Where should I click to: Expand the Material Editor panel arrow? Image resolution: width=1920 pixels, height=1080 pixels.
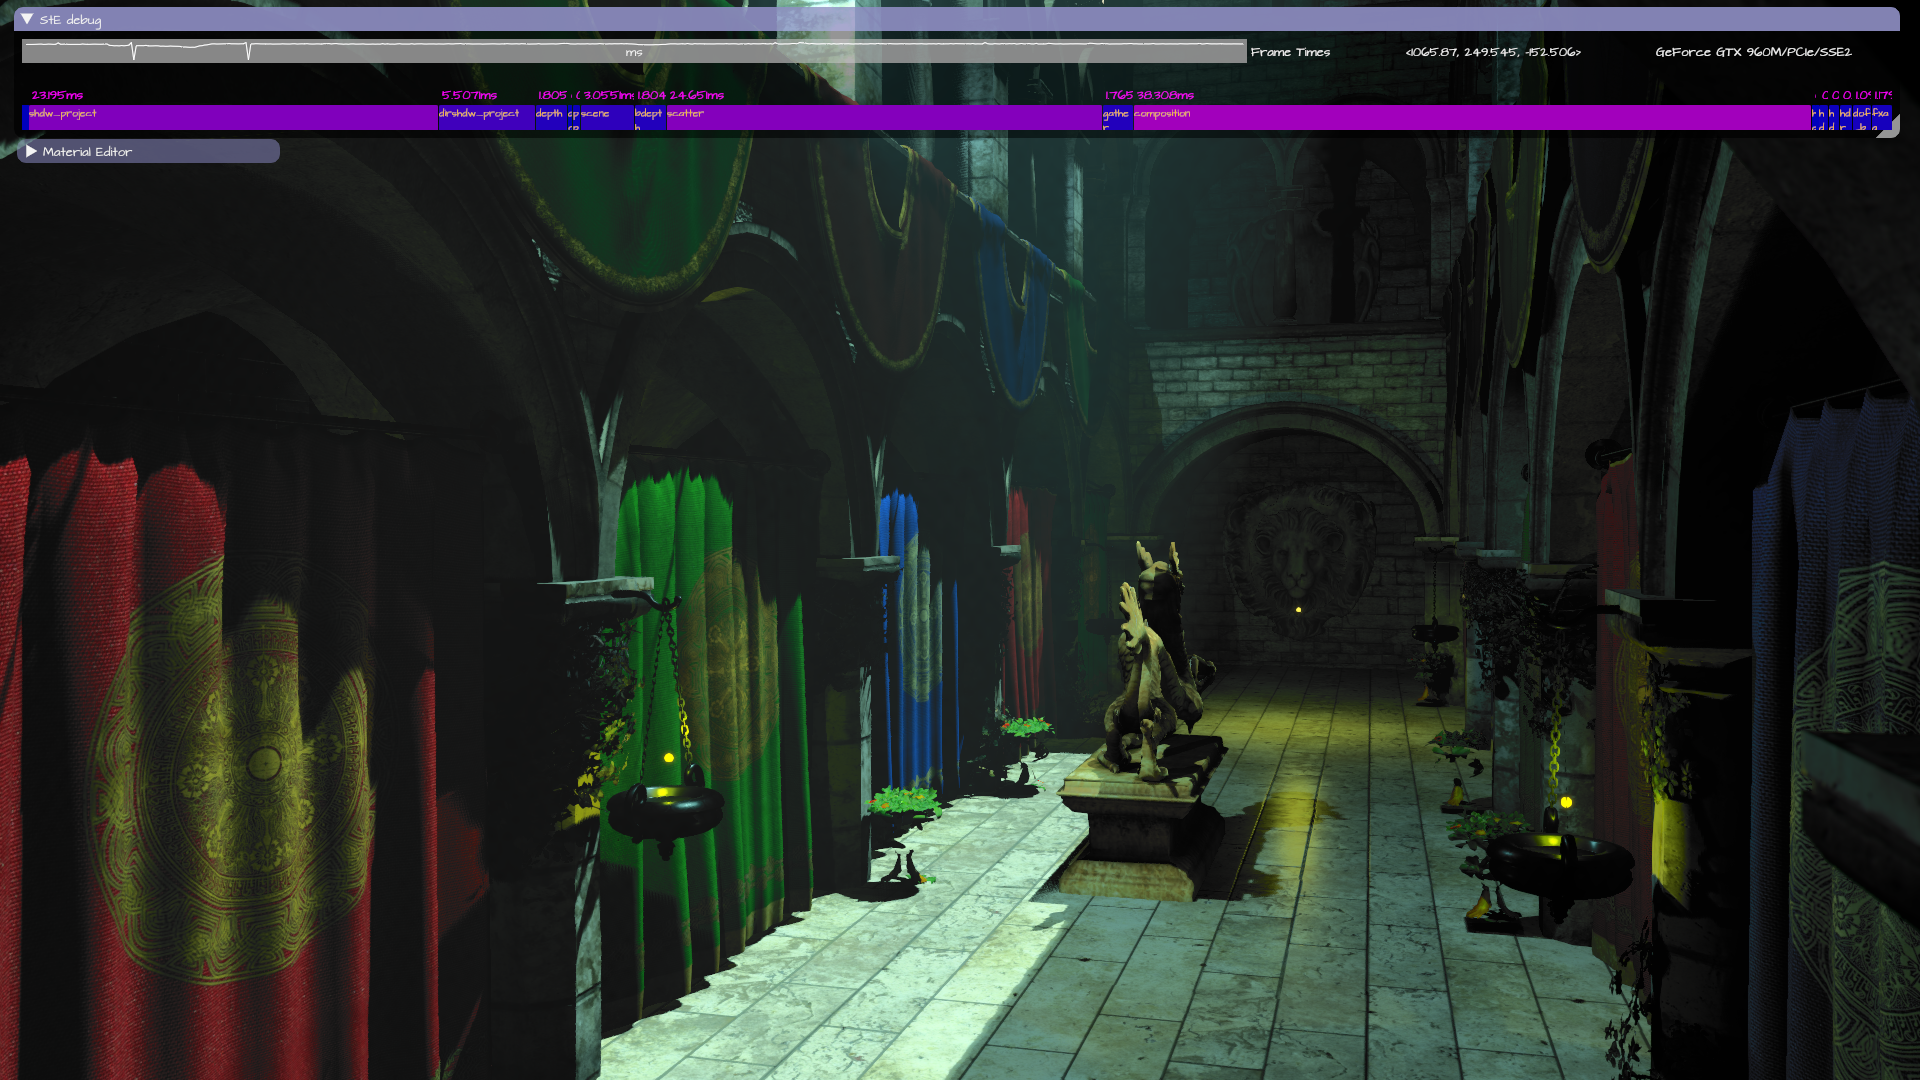31,151
